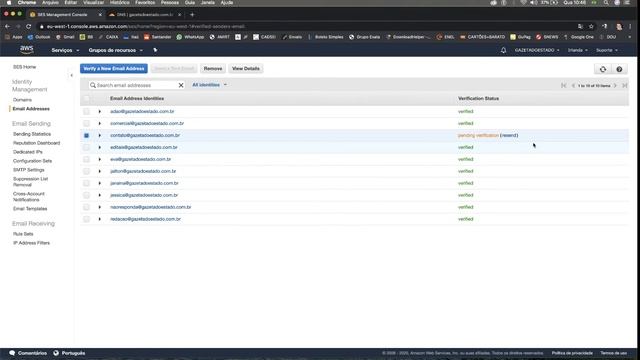Click the resend link for contato verification
The width and height of the screenshot is (640, 360).
pyautogui.click(x=509, y=136)
